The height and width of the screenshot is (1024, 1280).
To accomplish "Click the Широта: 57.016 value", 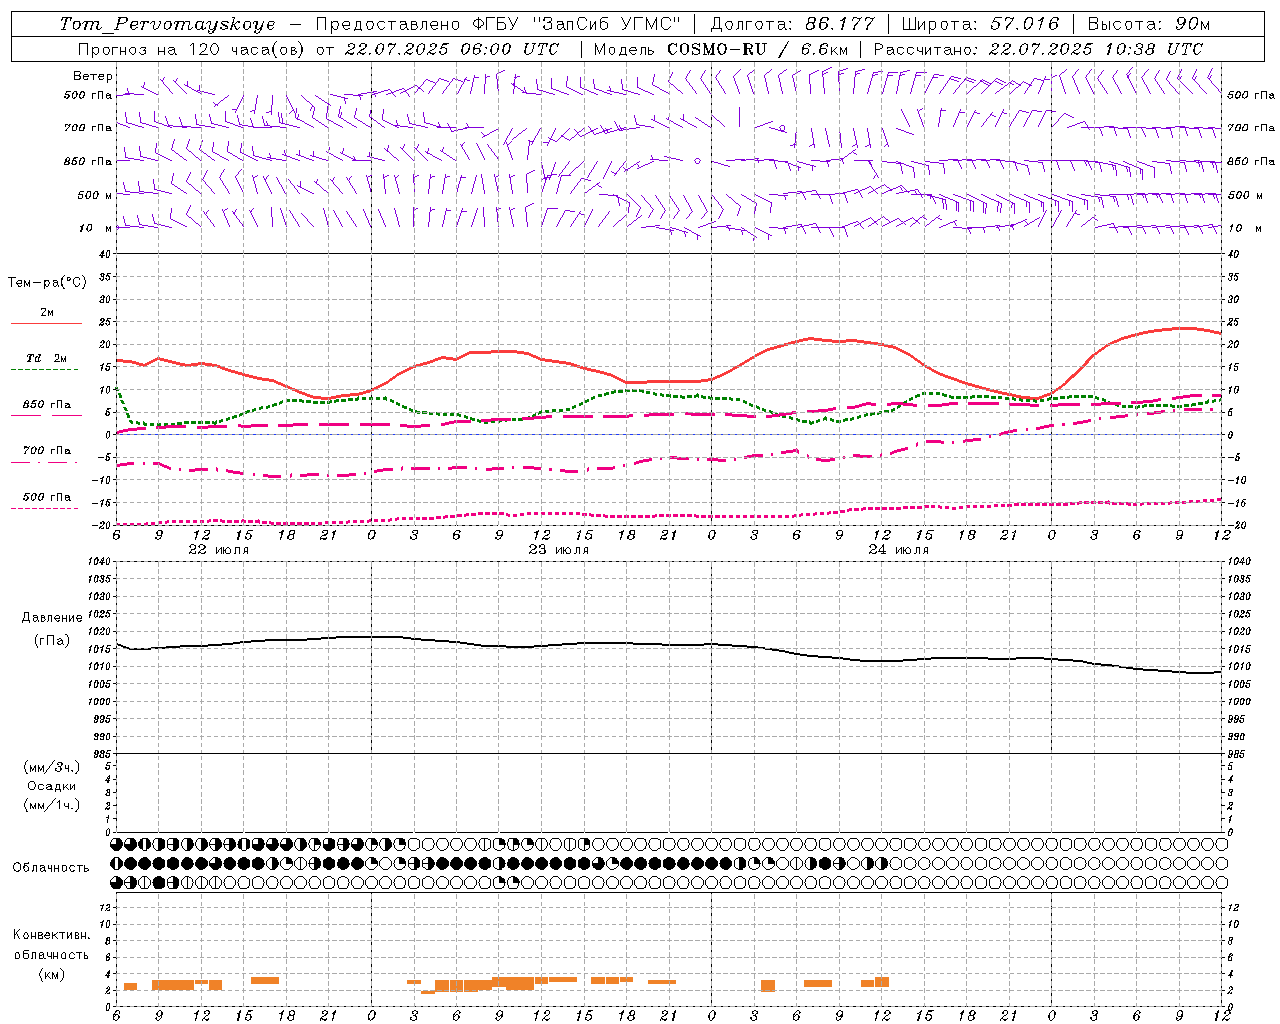I will tap(980, 24).
